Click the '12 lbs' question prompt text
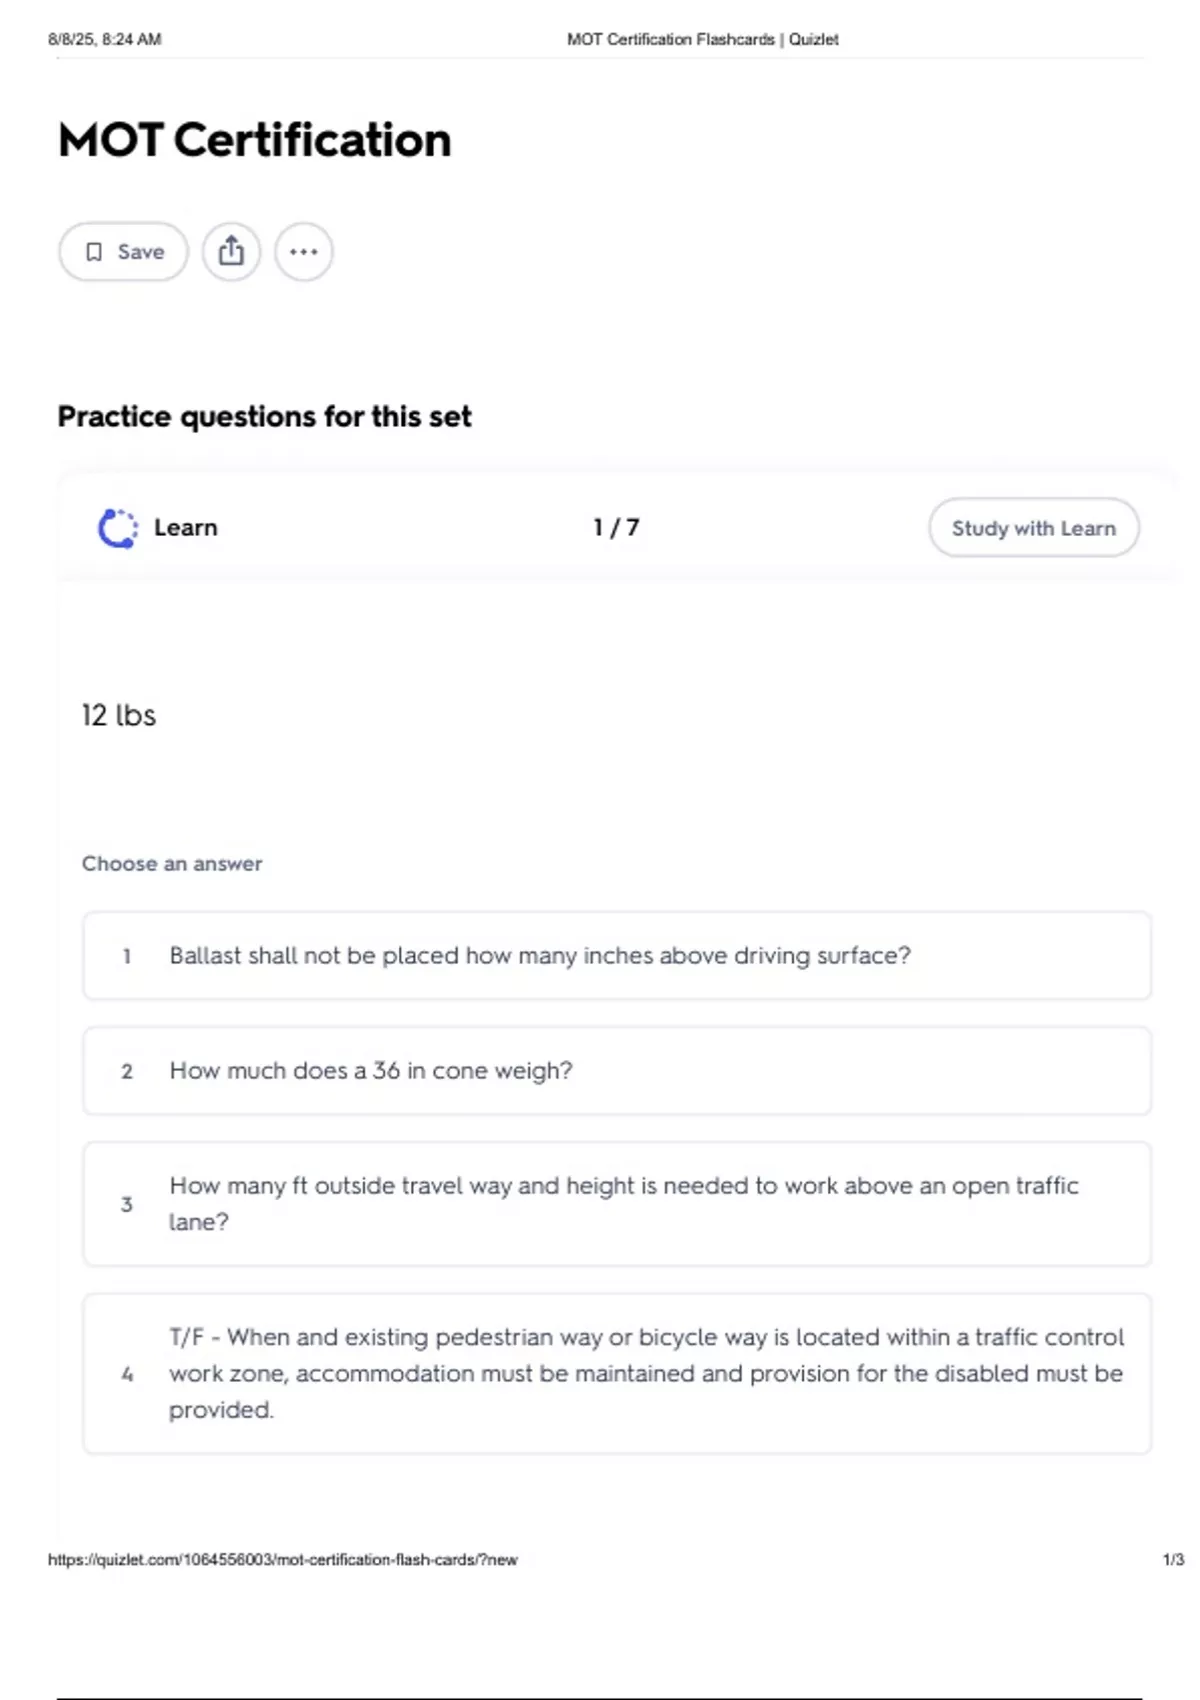1200x1700 pixels. [119, 716]
